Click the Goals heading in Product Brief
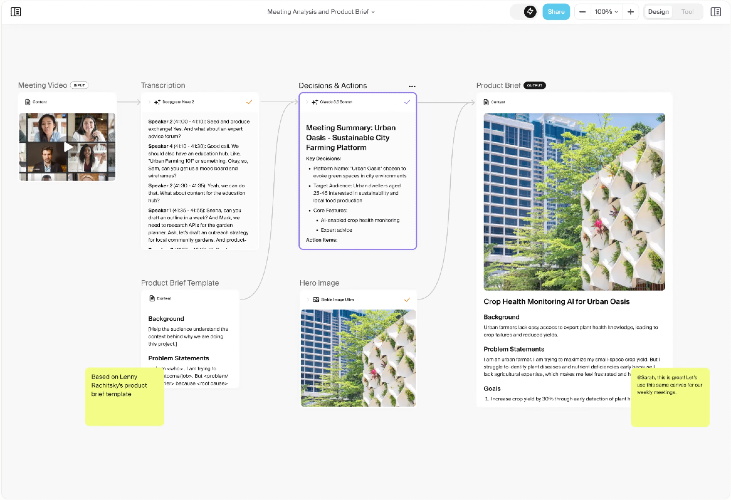 (x=492, y=388)
